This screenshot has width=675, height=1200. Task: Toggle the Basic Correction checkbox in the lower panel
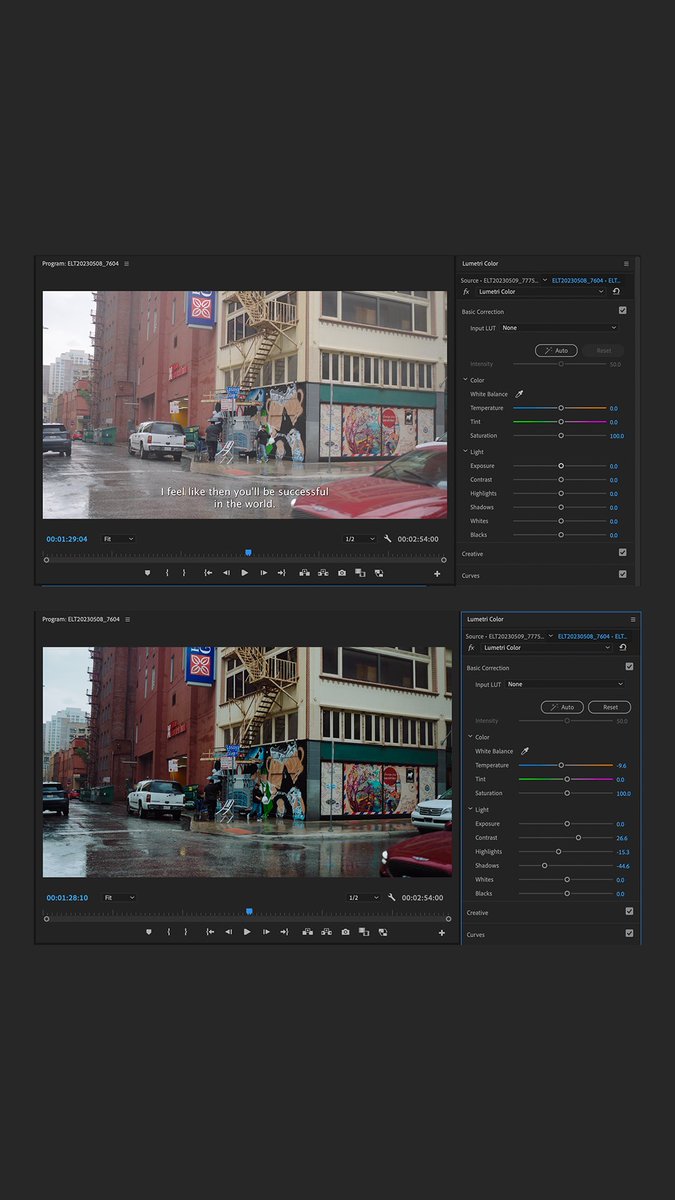[629, 667]
